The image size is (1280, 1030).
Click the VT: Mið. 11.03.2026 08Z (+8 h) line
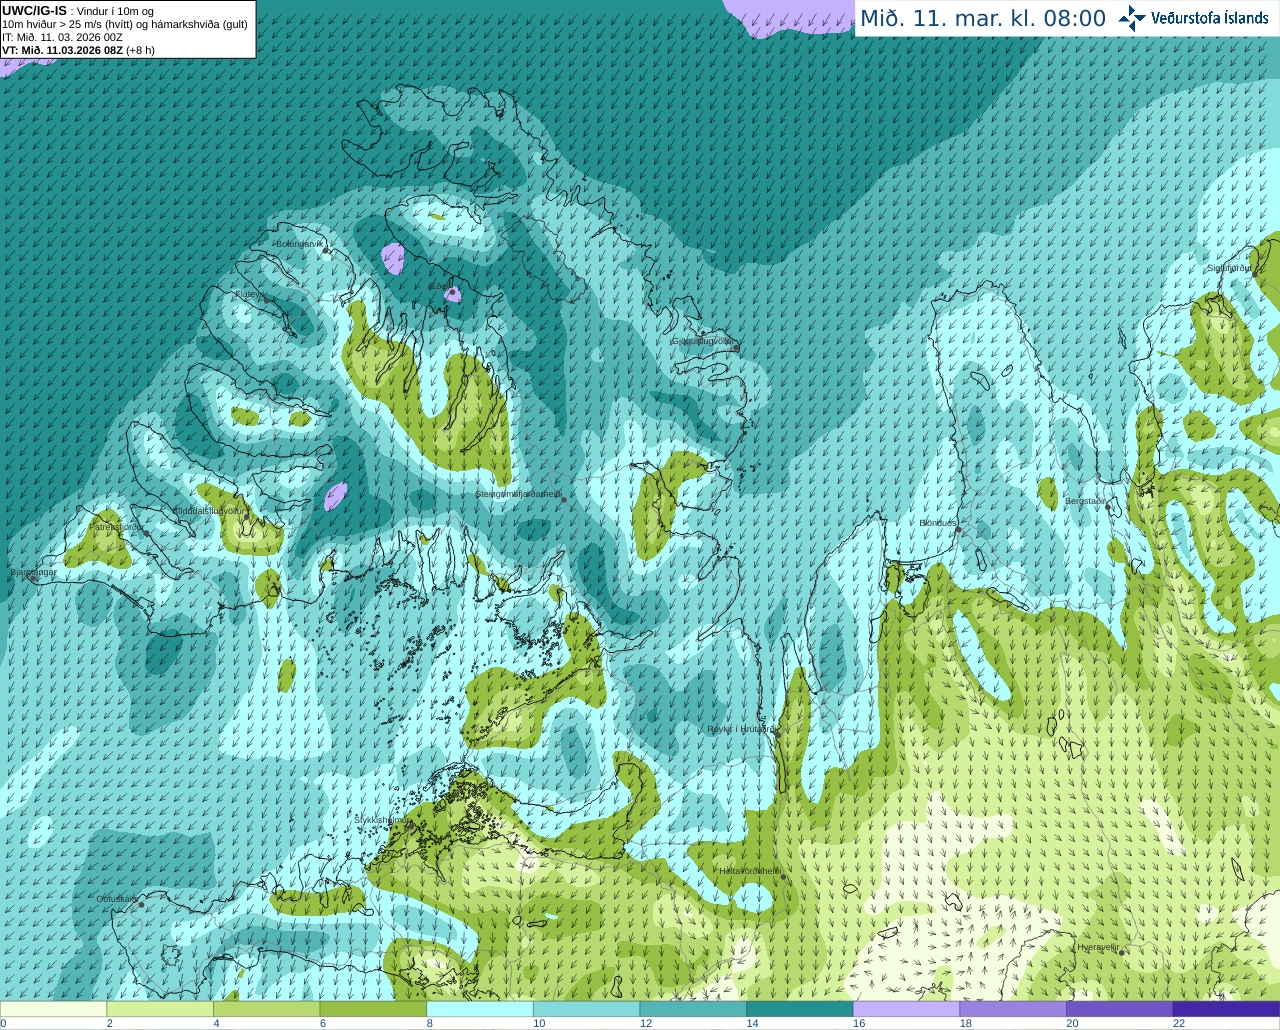(x=78, y=50)
